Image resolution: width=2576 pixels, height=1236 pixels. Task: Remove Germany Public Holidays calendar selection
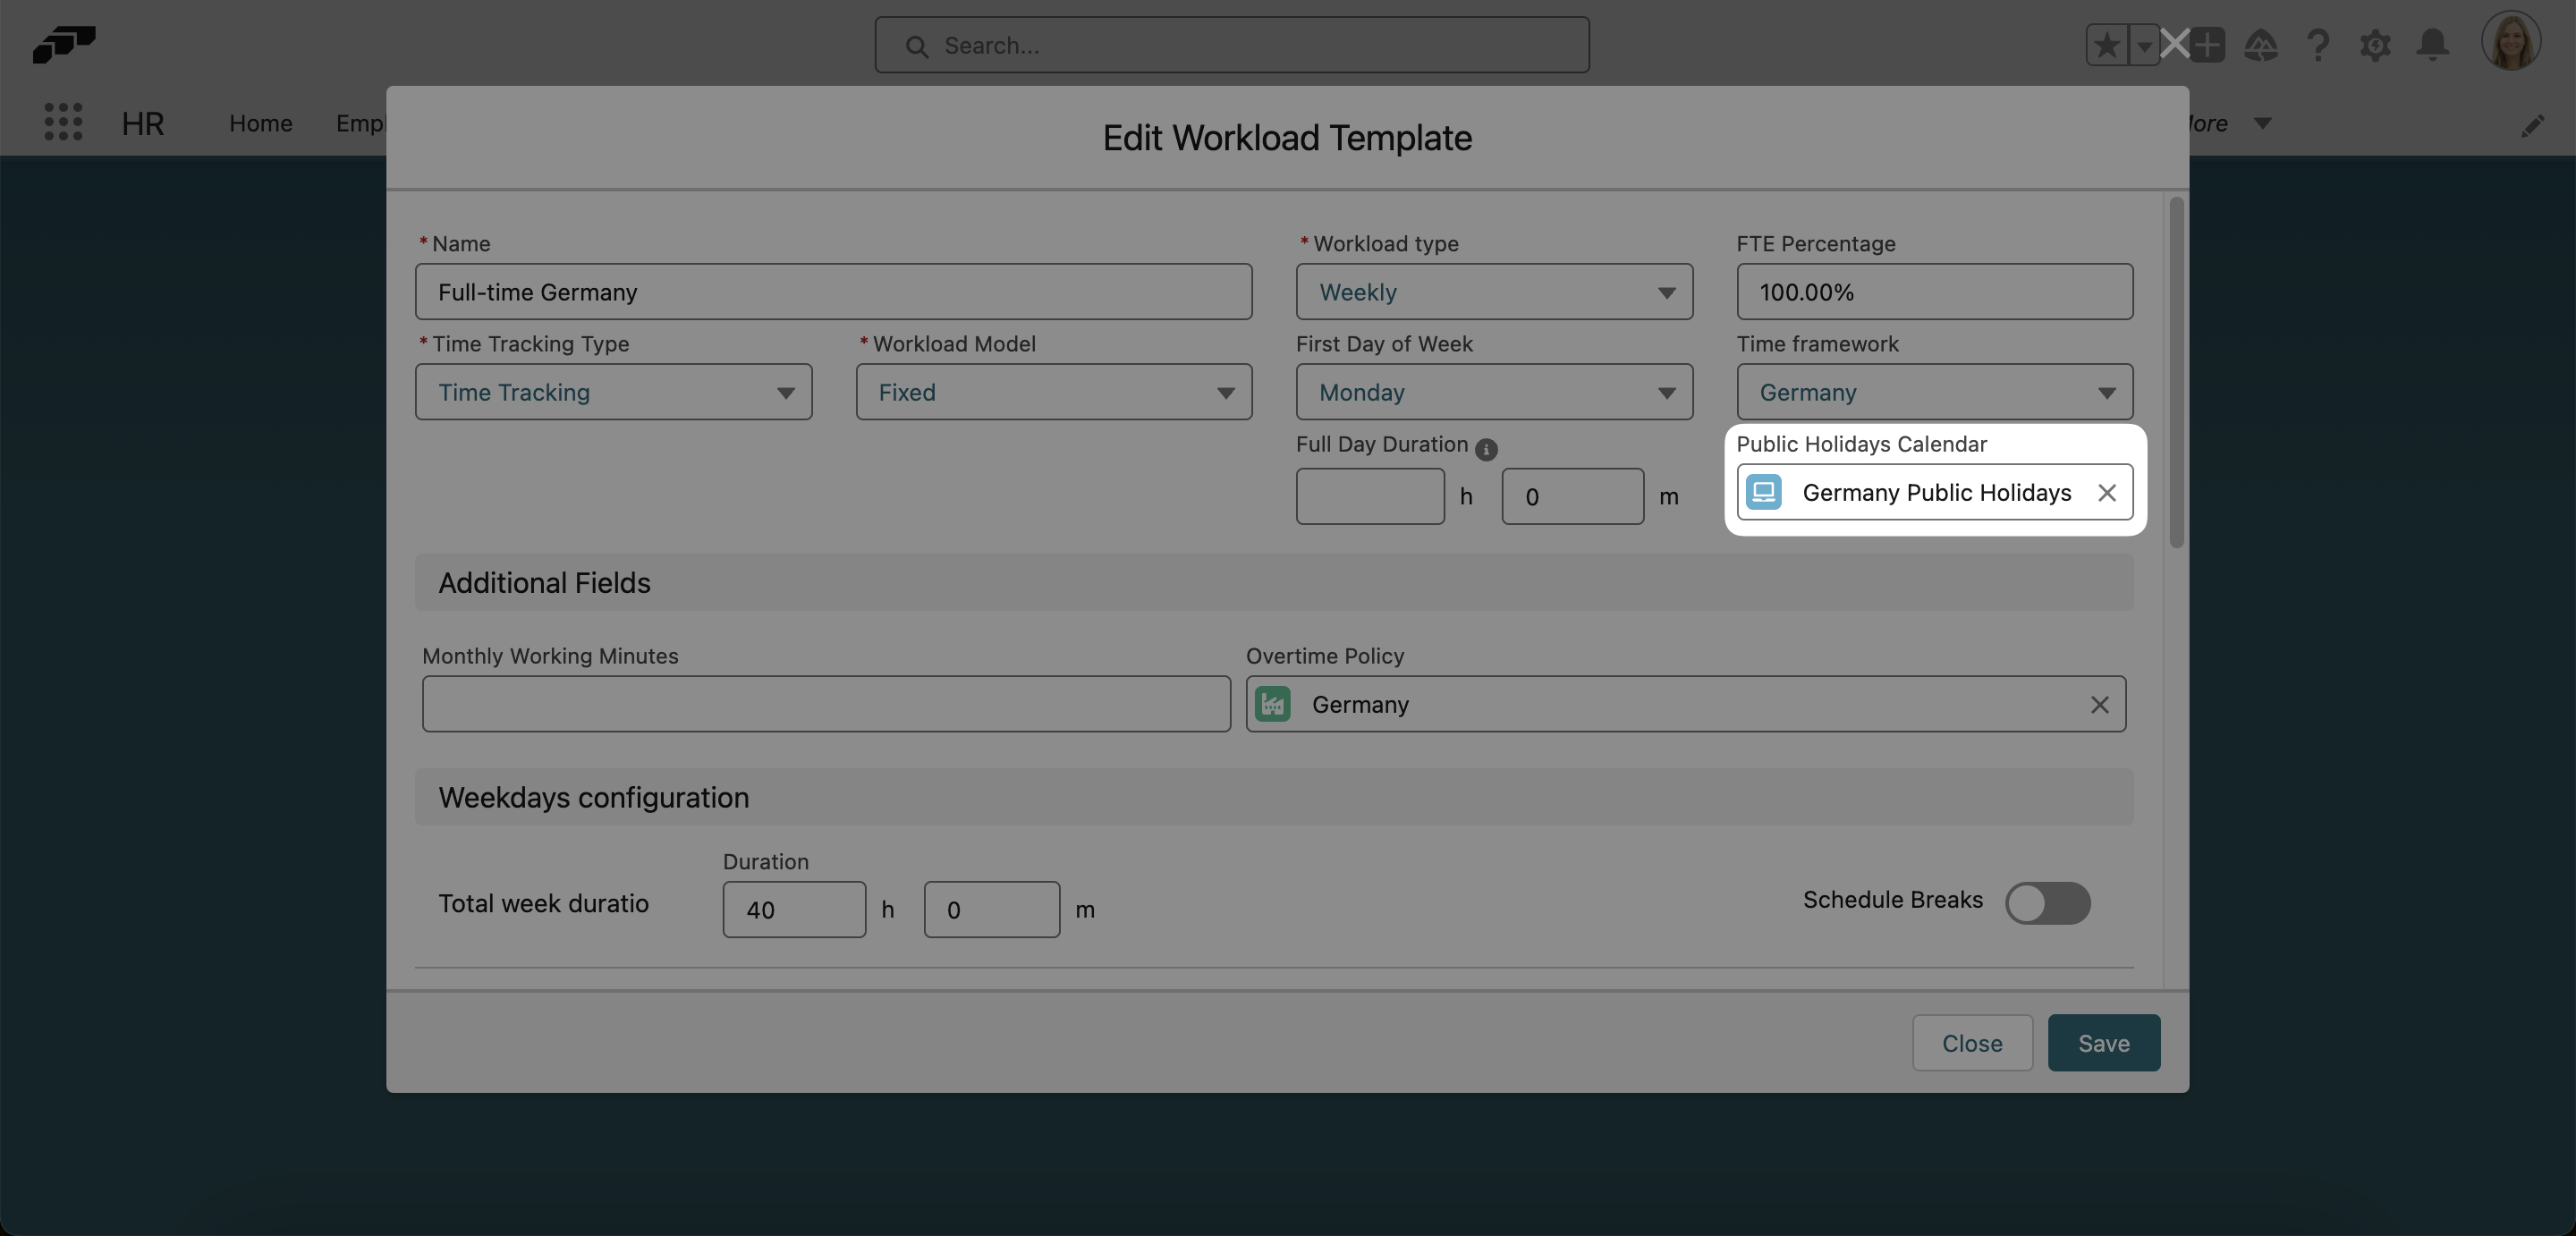(x=2106, y=492)
